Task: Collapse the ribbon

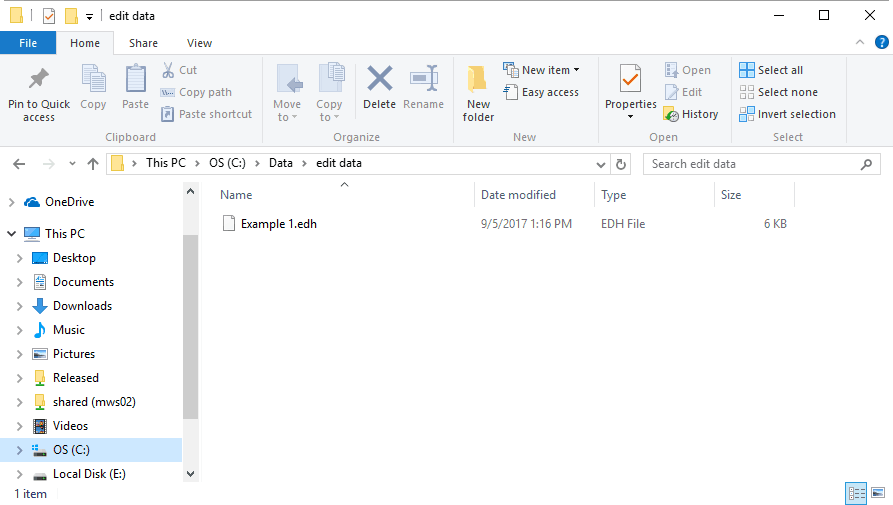Action: click(x=860, y=42)
